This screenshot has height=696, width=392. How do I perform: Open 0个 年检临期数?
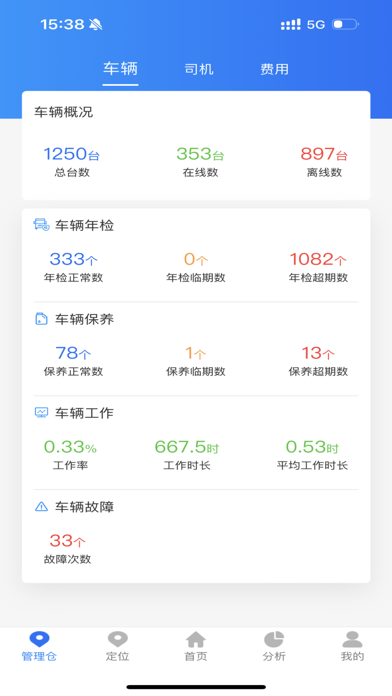[x=196, y=267]
